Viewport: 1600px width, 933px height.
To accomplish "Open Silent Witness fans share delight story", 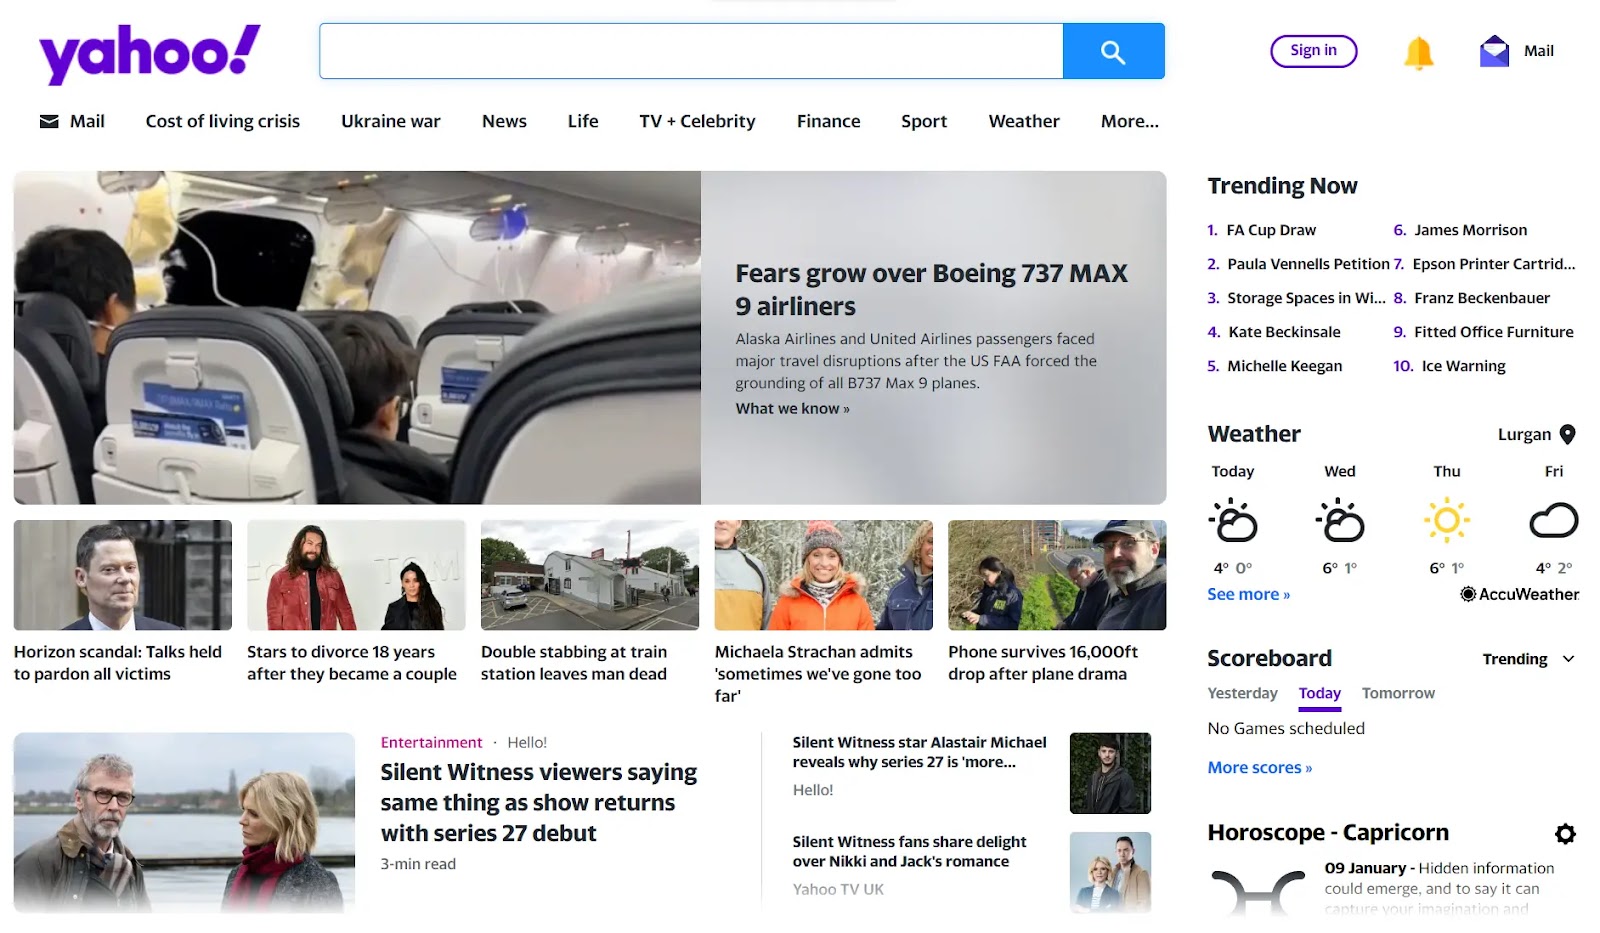I will (909, 851).
